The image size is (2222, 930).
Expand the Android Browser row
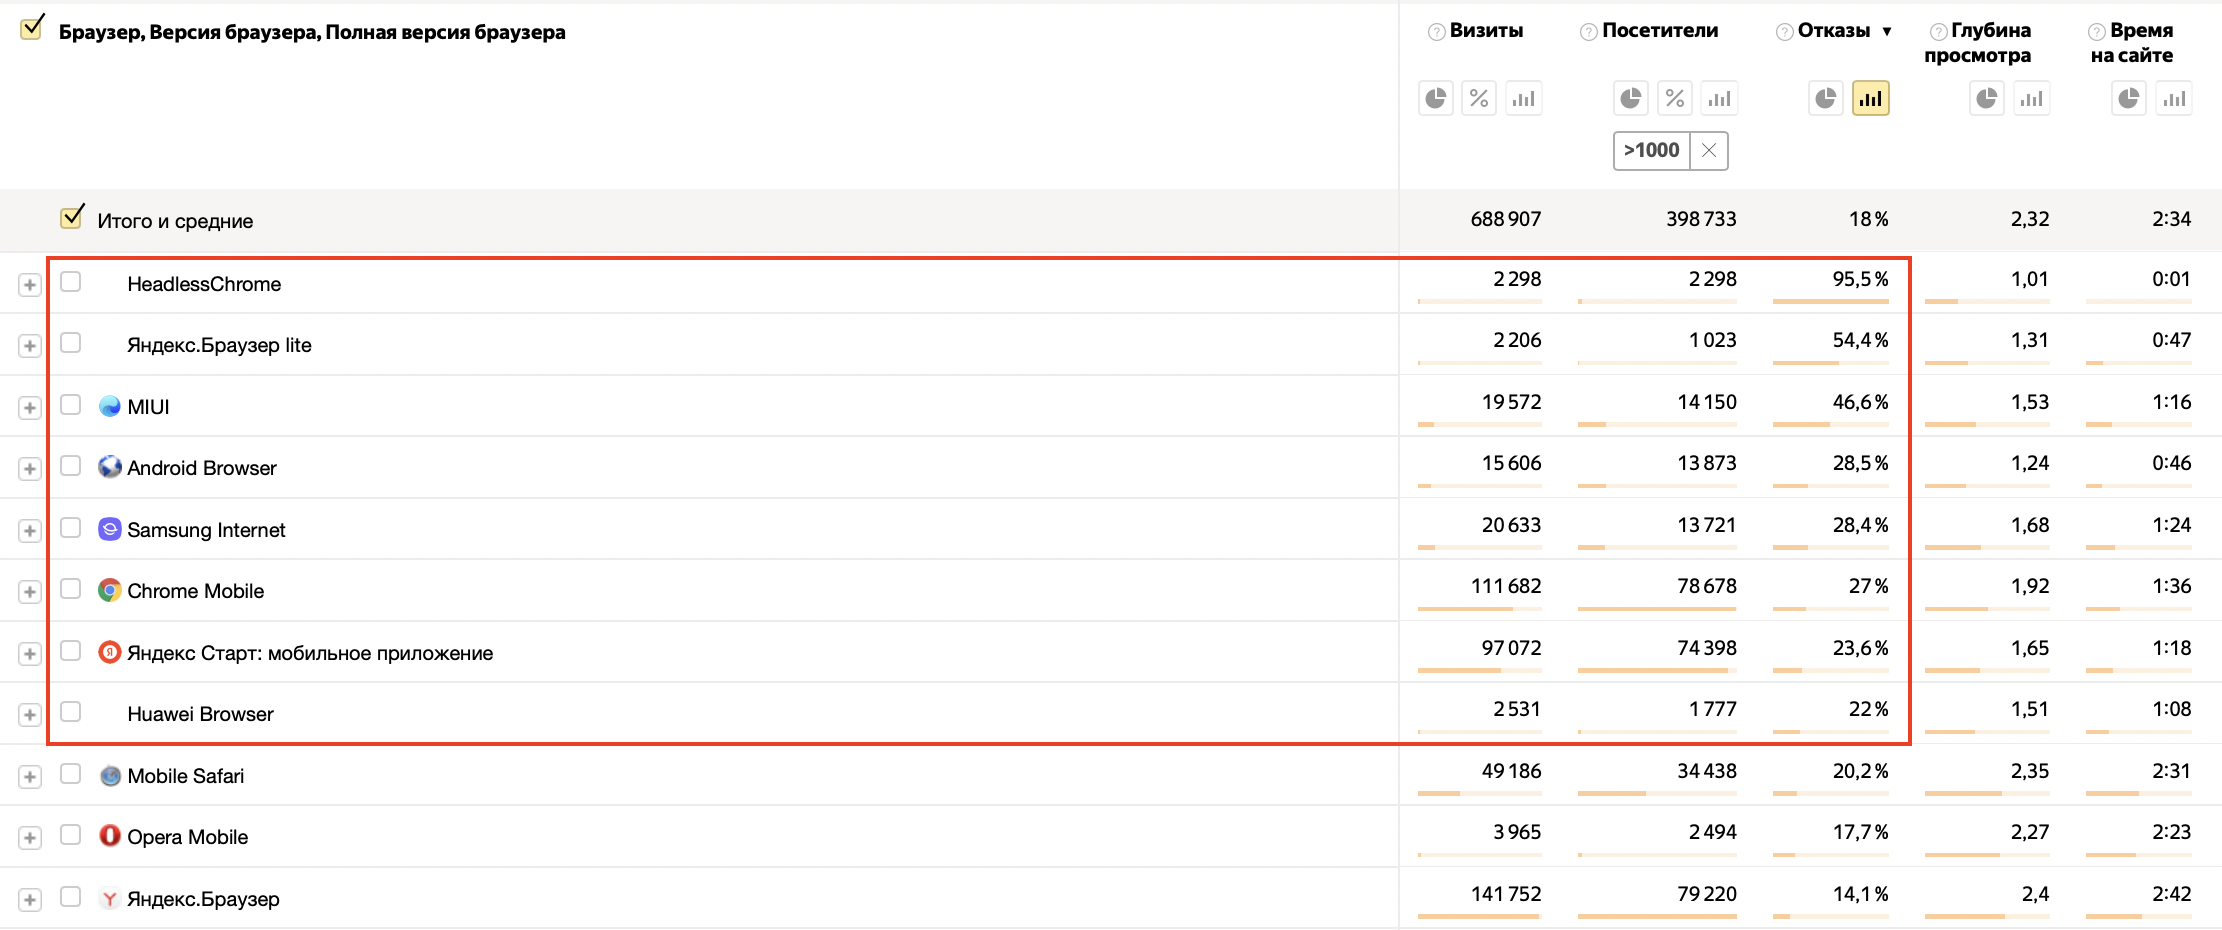pyautogui.click(x=30, y=469)
